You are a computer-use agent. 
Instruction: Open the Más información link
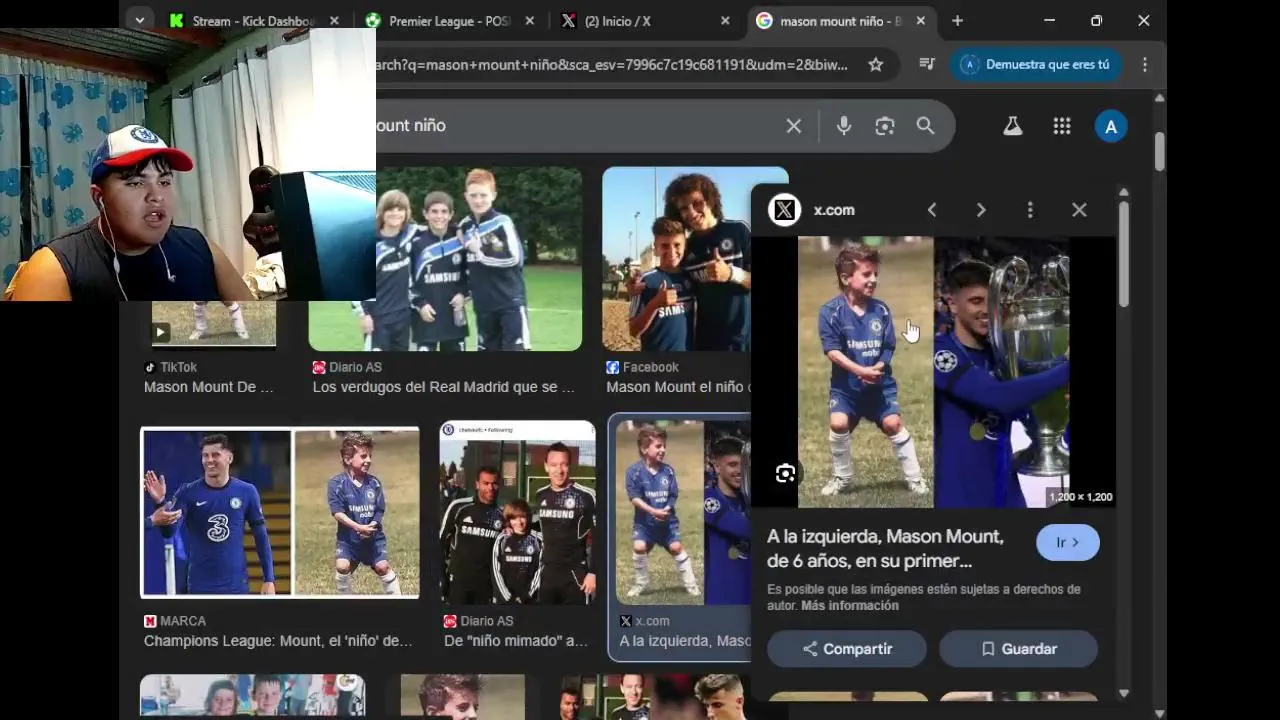[849, 605]
